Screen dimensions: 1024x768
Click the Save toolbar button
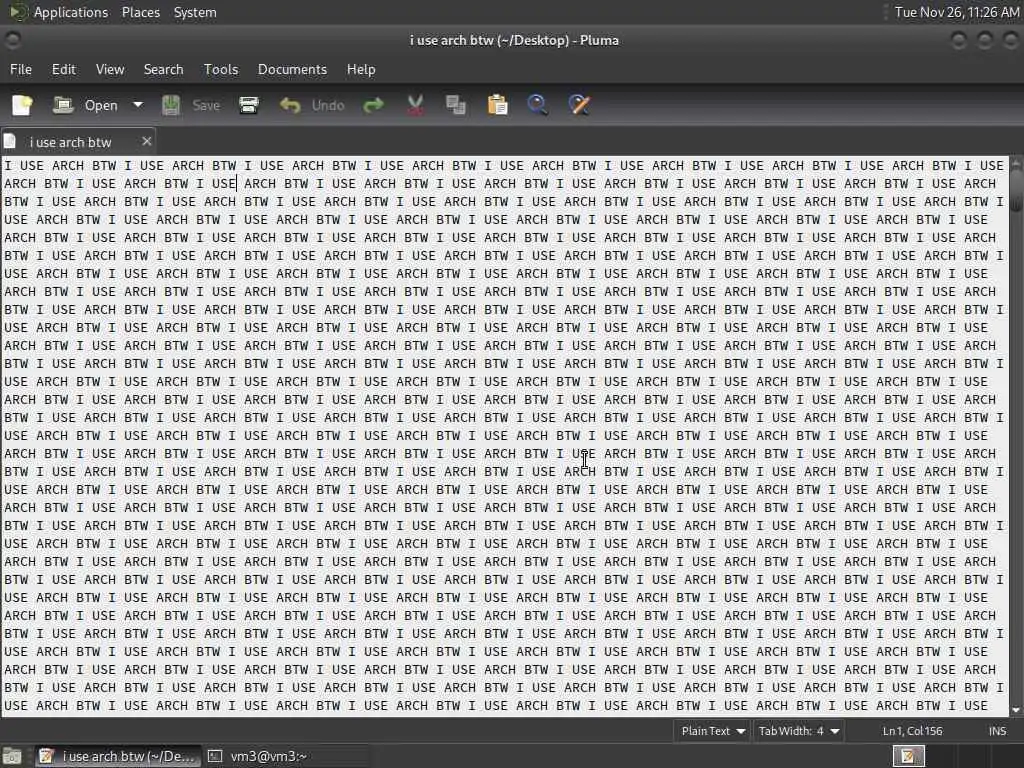pyautogui.click(x=191, y=105)
